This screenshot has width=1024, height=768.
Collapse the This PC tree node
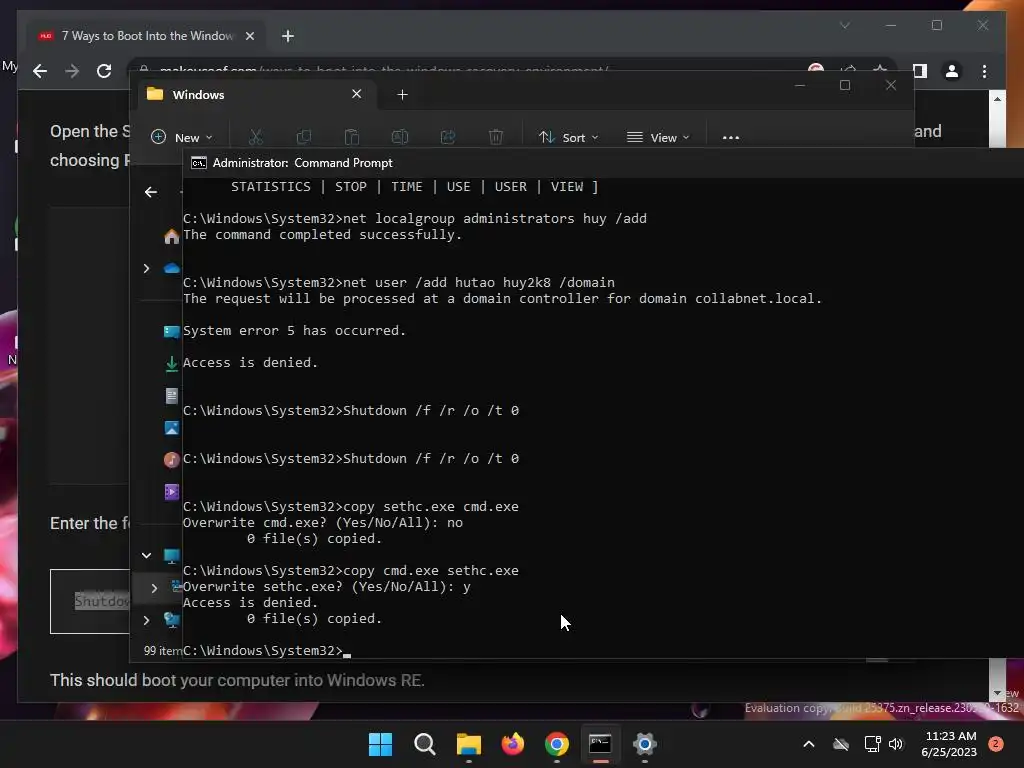[x=146, y=556]
